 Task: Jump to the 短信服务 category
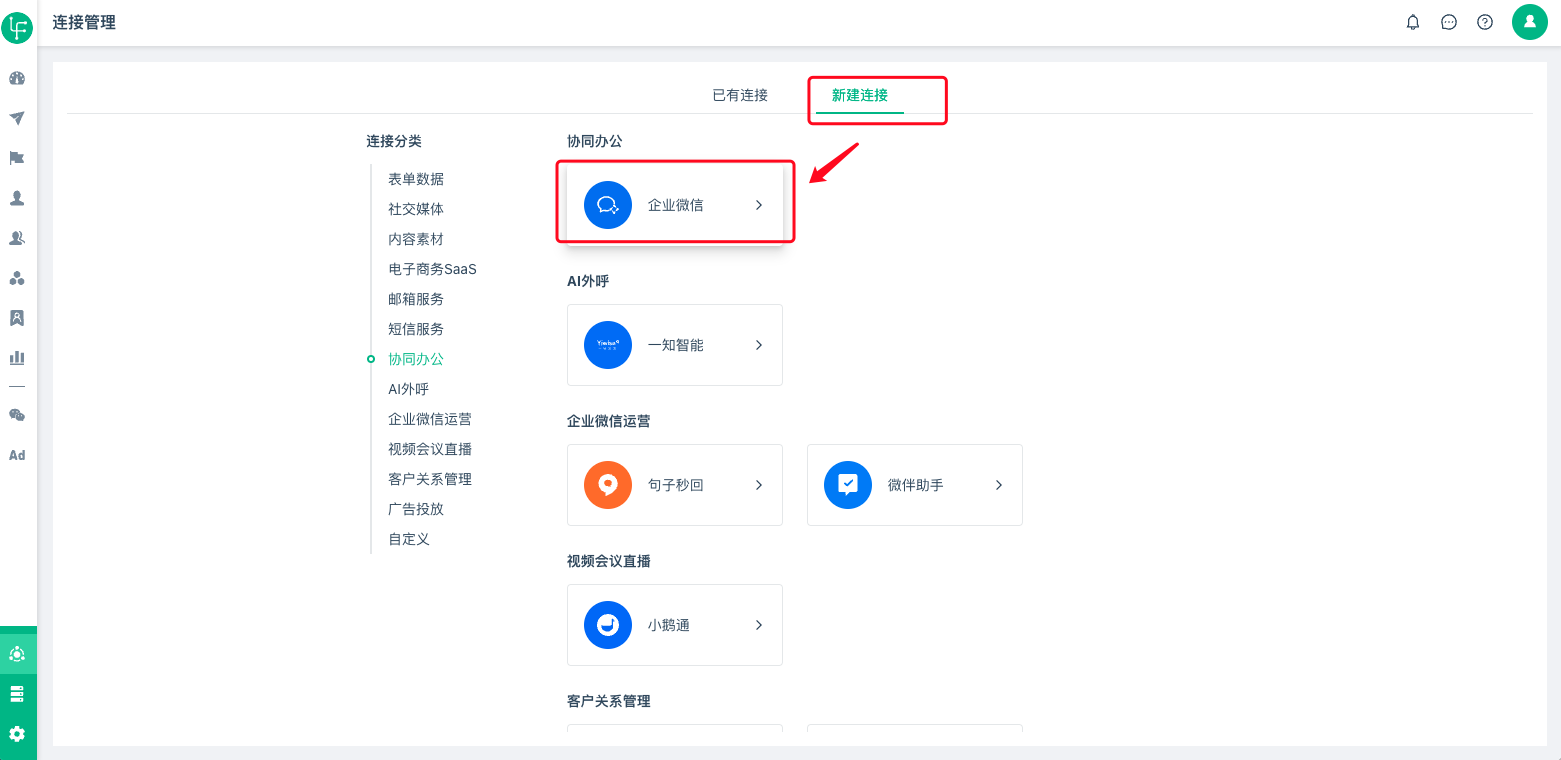point(416,329)
